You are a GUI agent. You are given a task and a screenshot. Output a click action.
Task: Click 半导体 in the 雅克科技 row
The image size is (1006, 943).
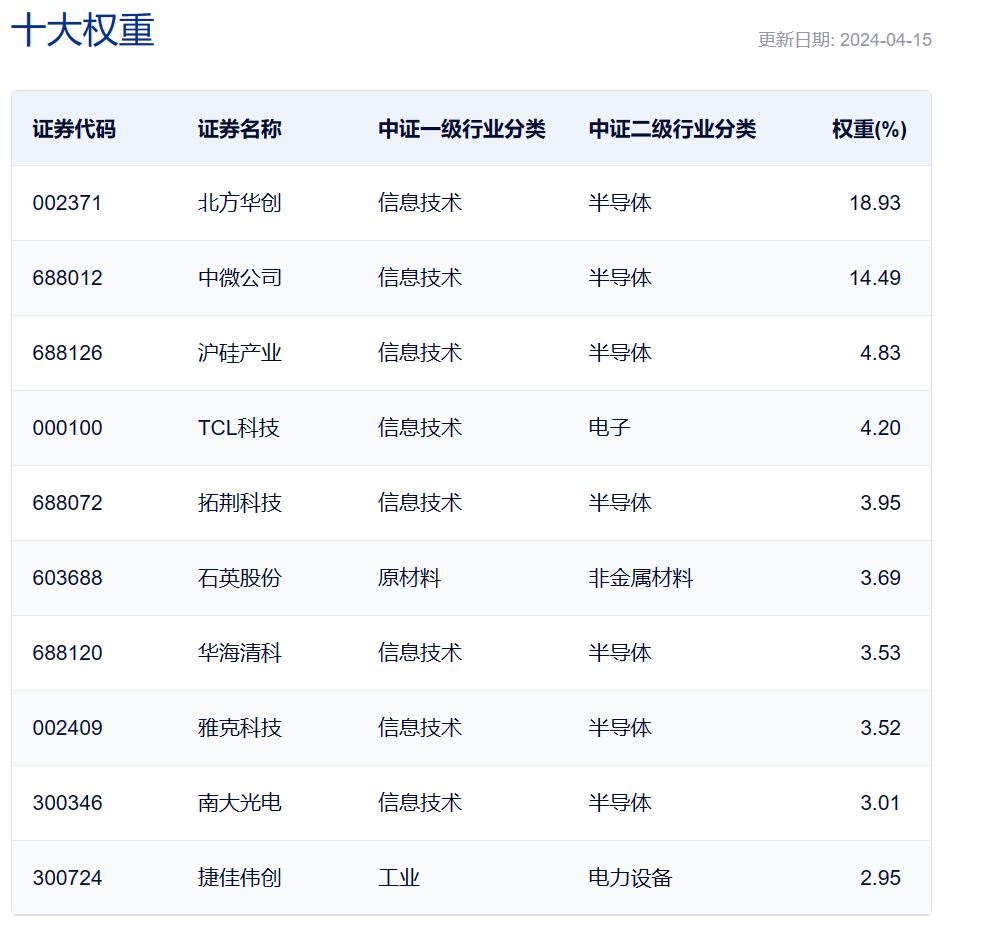(620, 728)
